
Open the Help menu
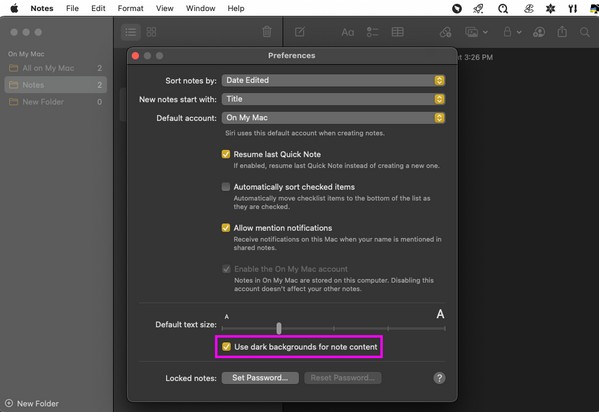[x=236, y=8]
